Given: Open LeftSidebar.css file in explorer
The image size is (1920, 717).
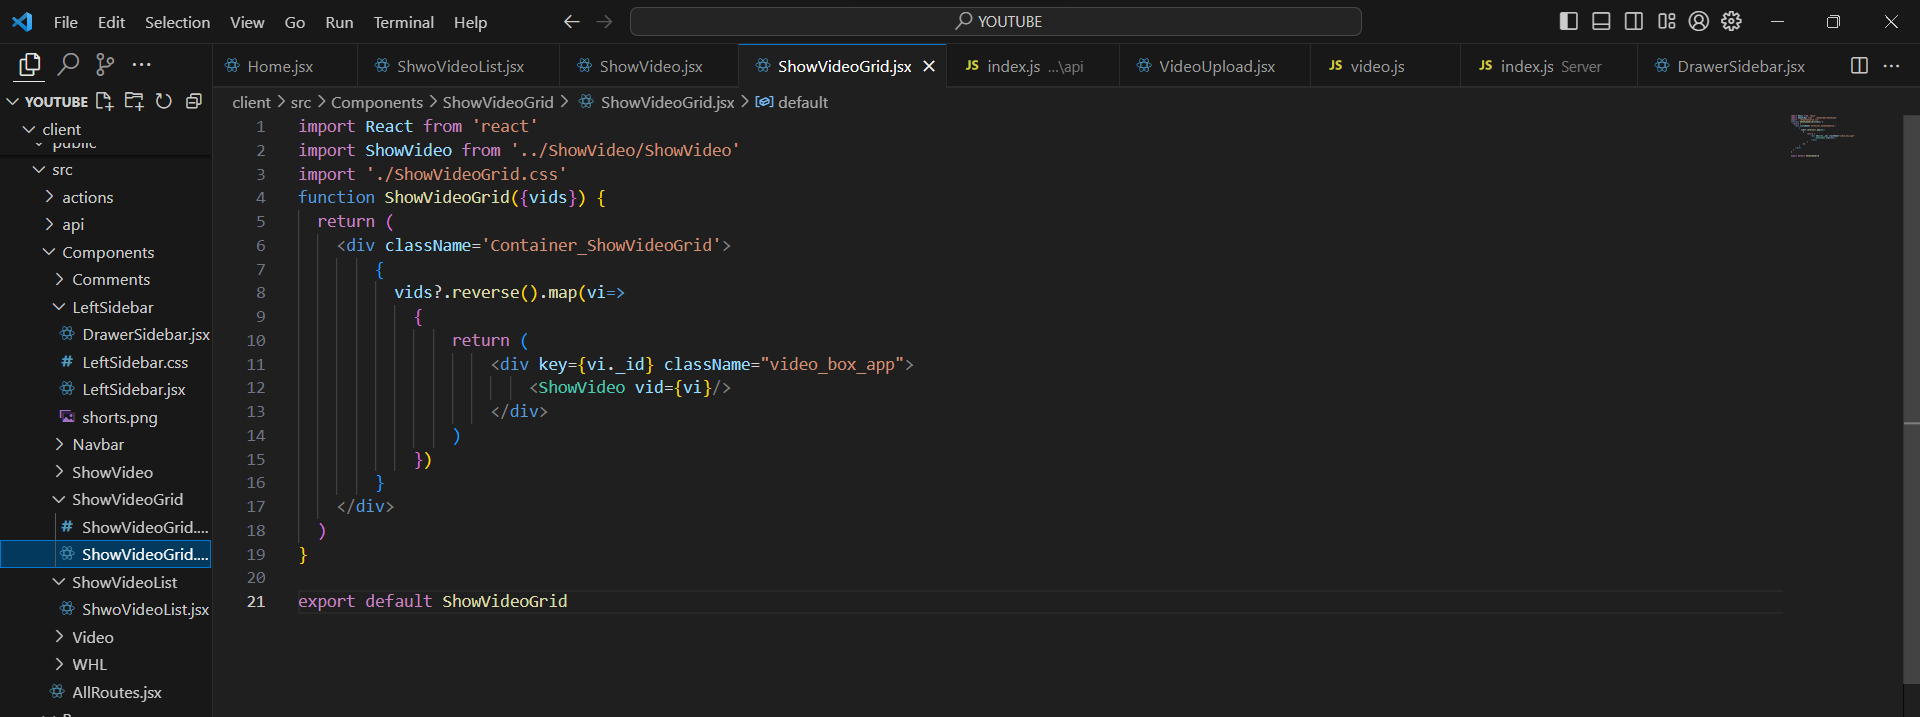Looking at the screenshot, I should (x=135, y=362).
